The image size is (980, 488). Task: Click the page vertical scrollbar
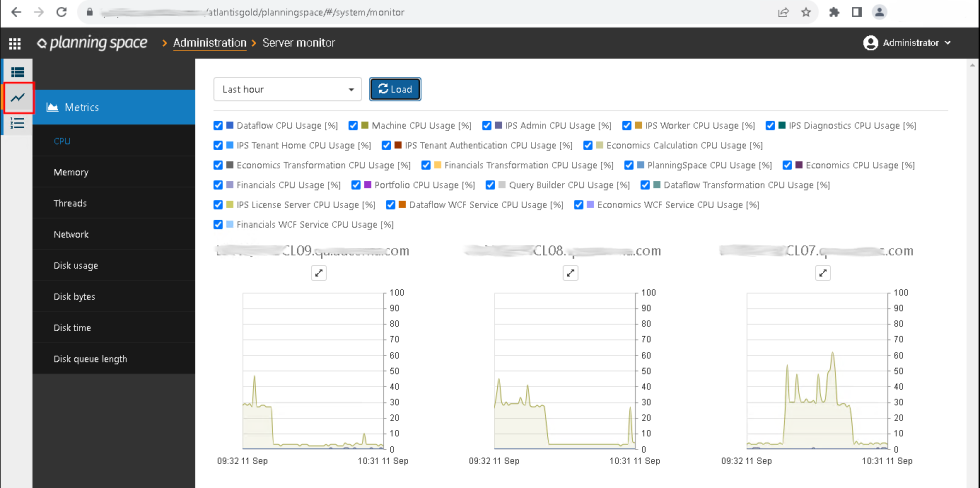[973, 273]
